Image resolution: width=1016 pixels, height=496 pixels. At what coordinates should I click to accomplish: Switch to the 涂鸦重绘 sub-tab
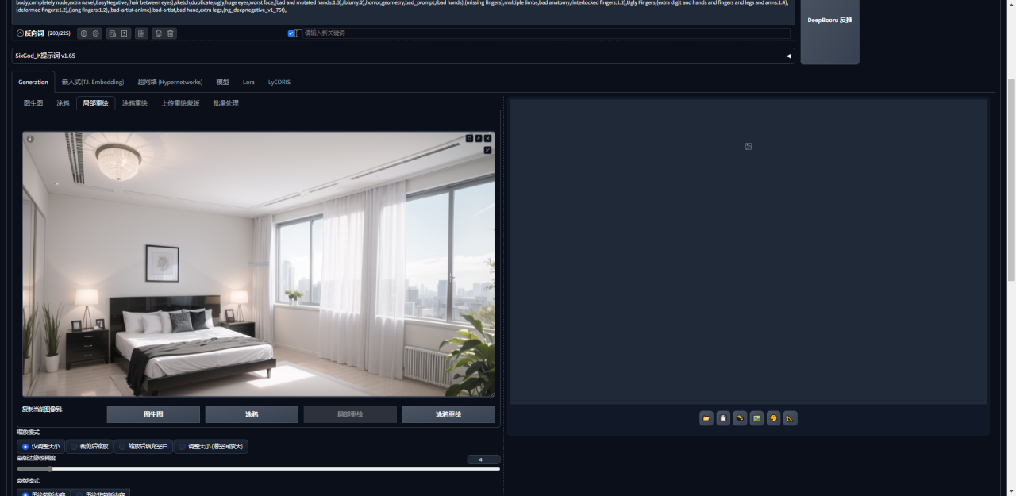click(x=135, y=103)
